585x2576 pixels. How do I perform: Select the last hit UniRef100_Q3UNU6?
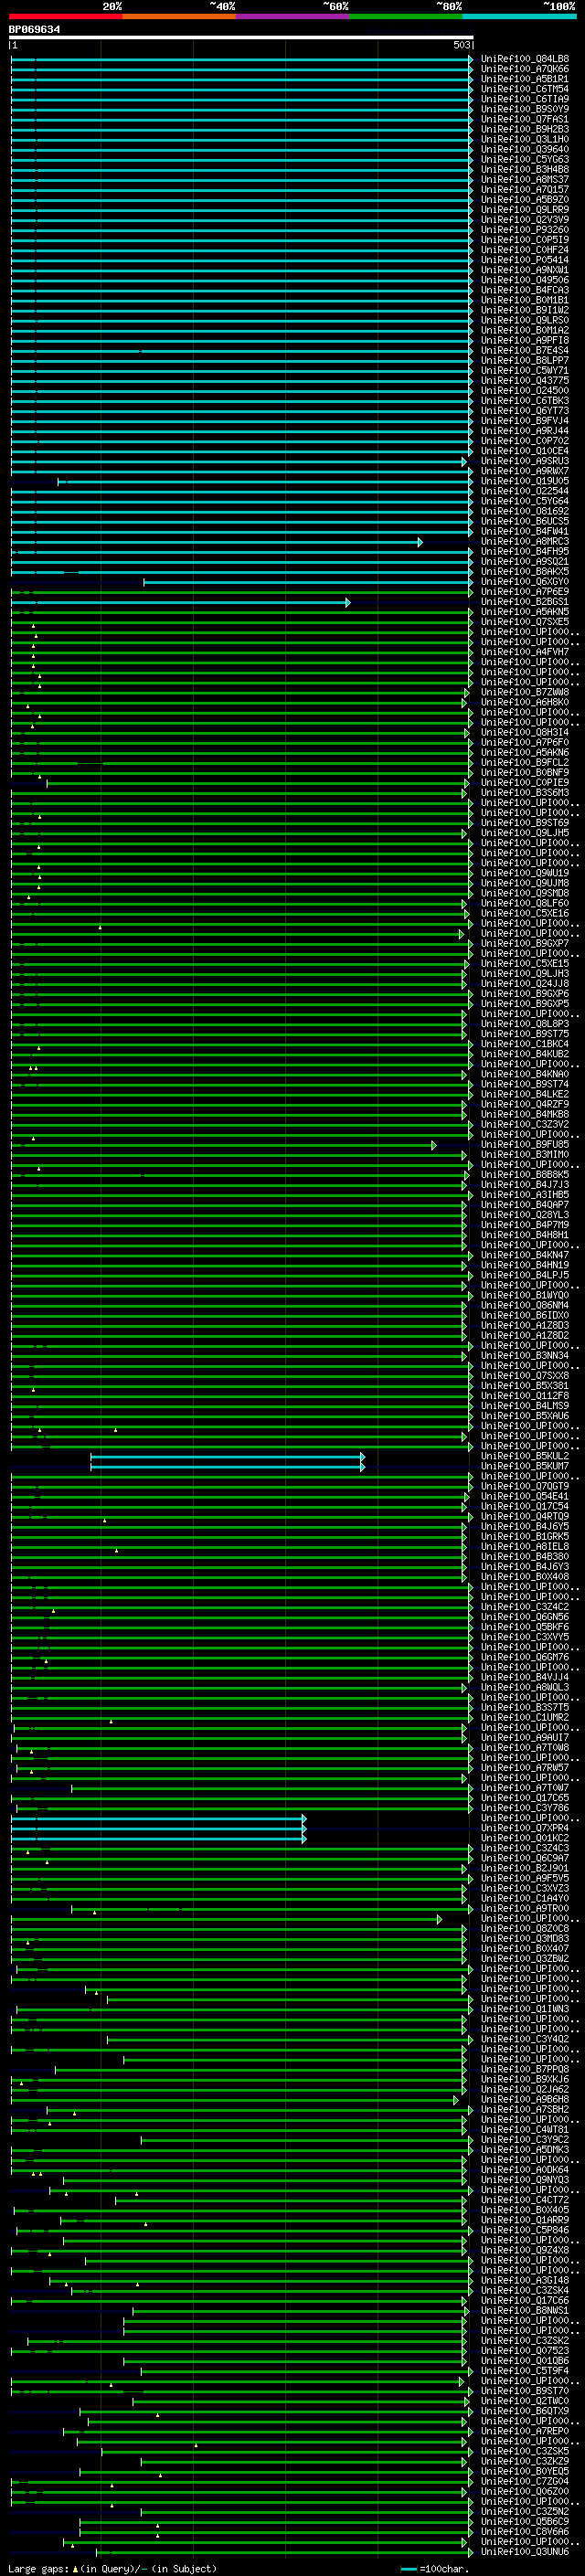coord(525,2553)
